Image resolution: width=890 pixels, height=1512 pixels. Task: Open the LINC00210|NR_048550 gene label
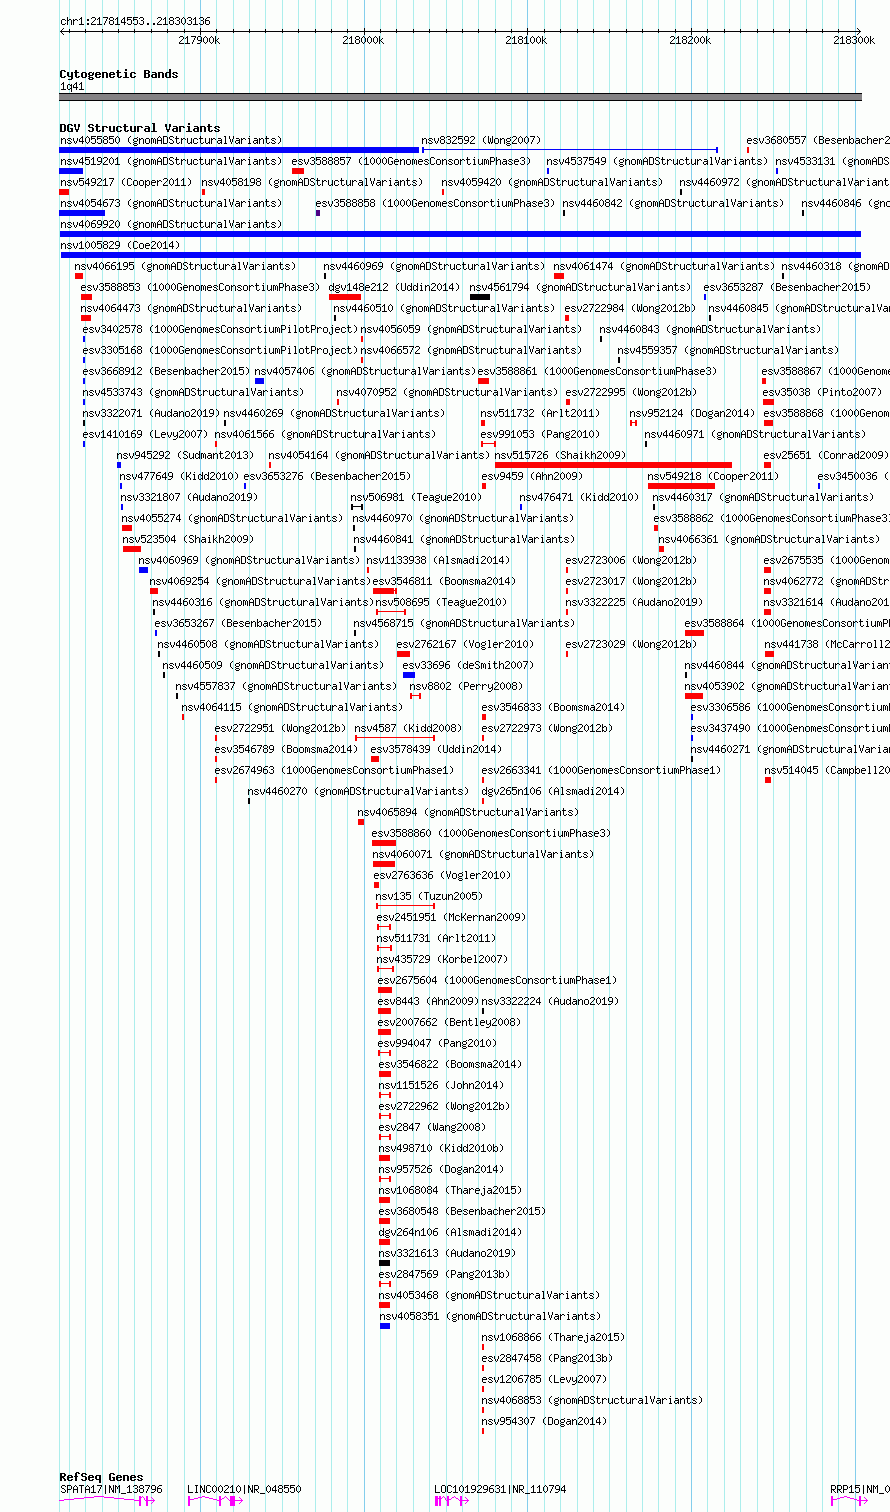[x=244, y=1489]
